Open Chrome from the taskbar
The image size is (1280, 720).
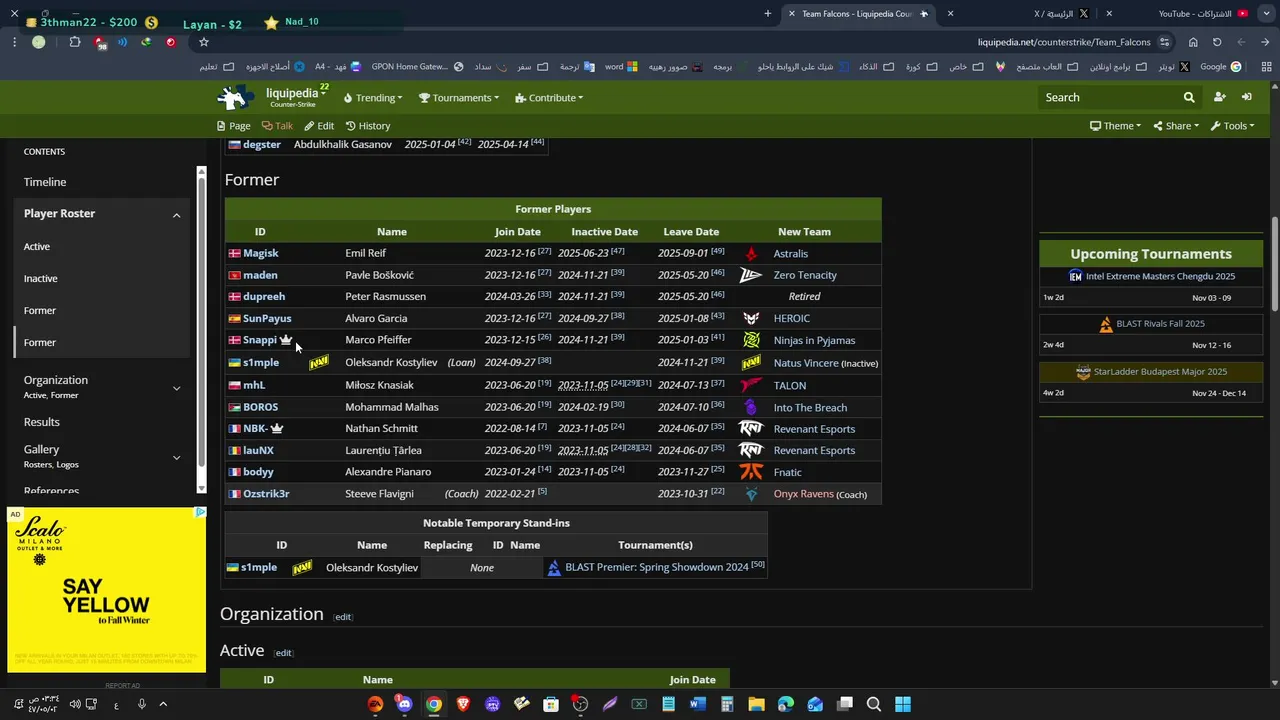pyautogui.click(x=434, y=704)
